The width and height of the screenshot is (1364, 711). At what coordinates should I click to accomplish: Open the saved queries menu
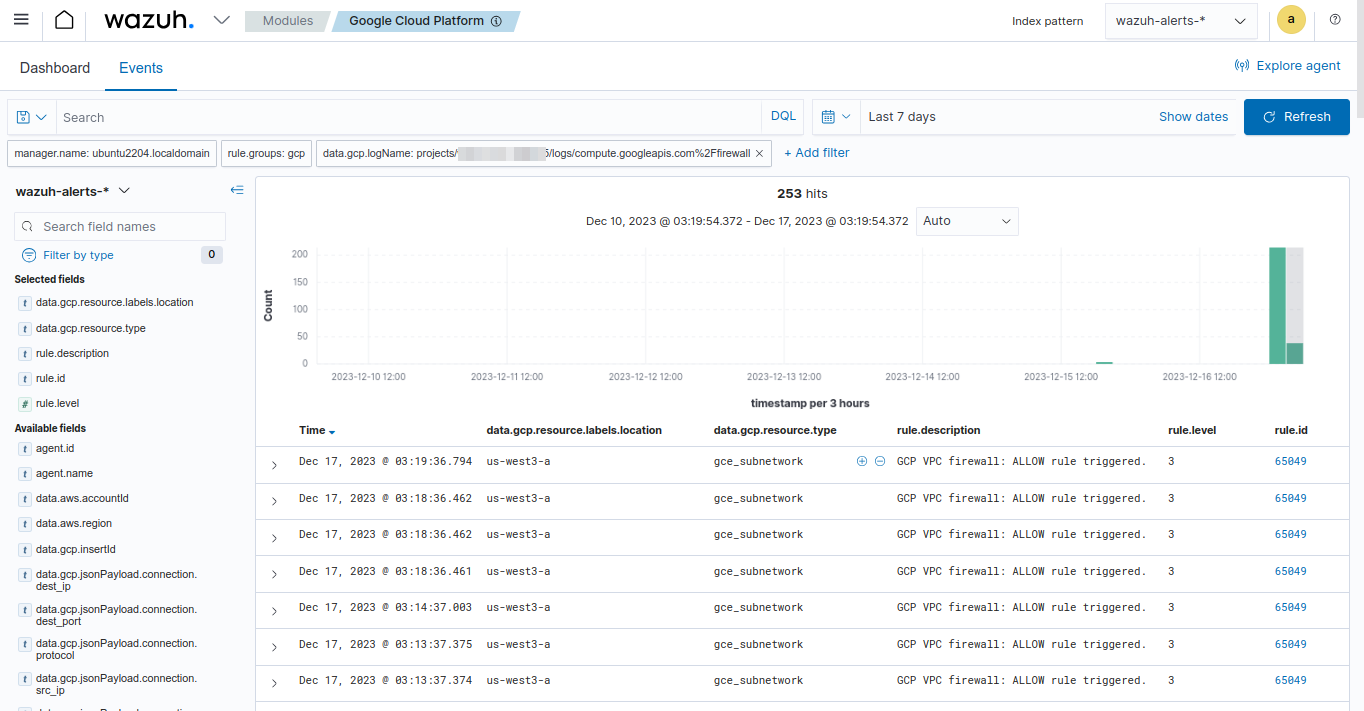tap(32, 117)
